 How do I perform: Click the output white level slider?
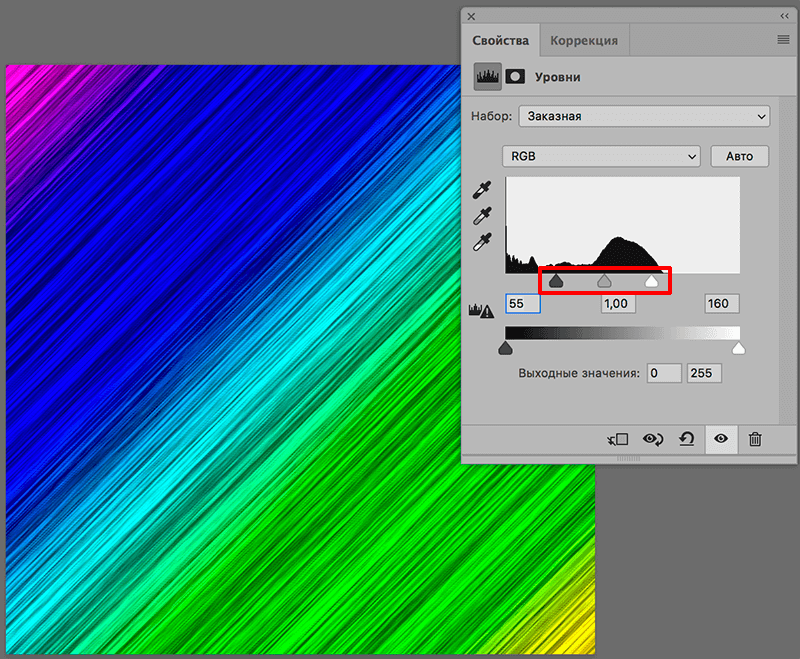tap(739, 348)
